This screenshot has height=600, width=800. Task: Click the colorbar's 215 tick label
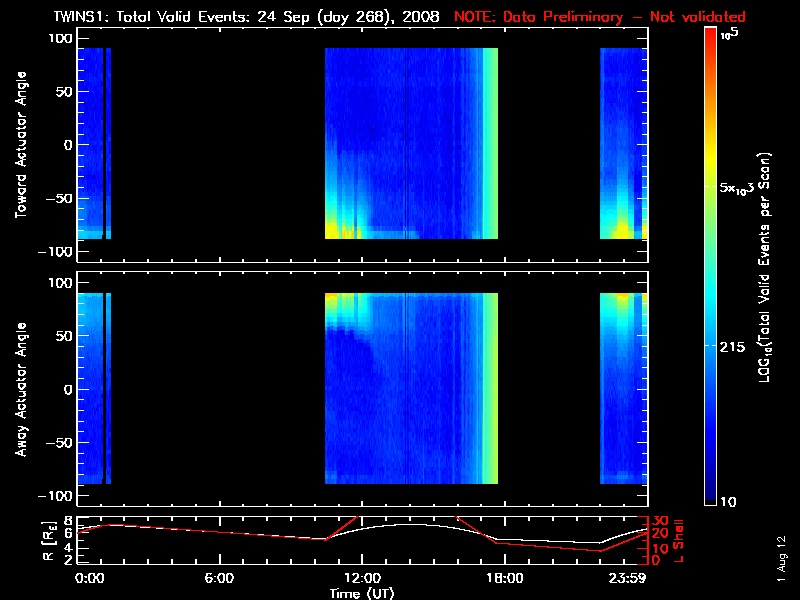point(737,346)
